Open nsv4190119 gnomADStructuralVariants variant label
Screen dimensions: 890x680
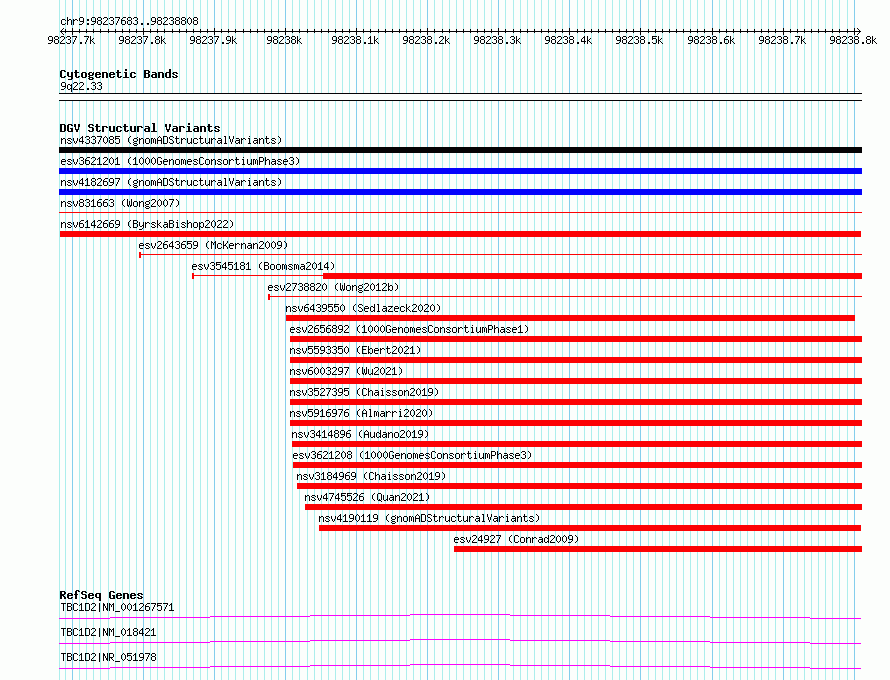[429, 518]
